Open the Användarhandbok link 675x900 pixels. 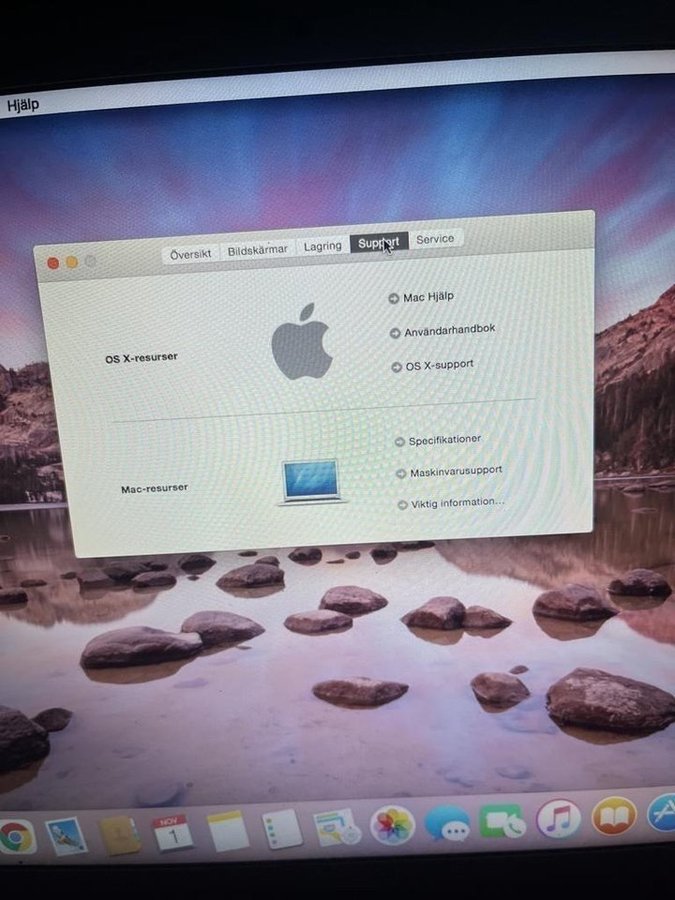point(449,329)
